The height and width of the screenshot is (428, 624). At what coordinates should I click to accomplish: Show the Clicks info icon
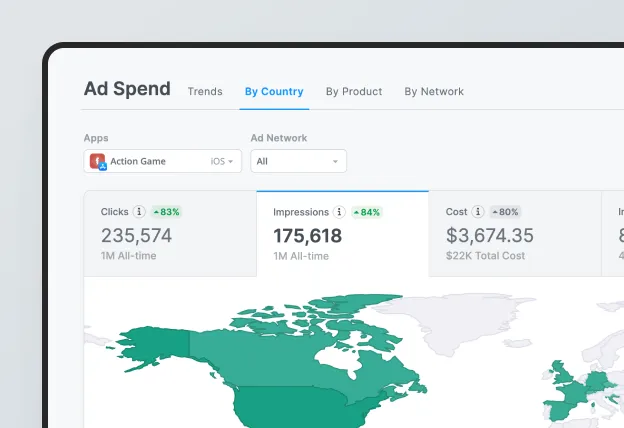139,211
